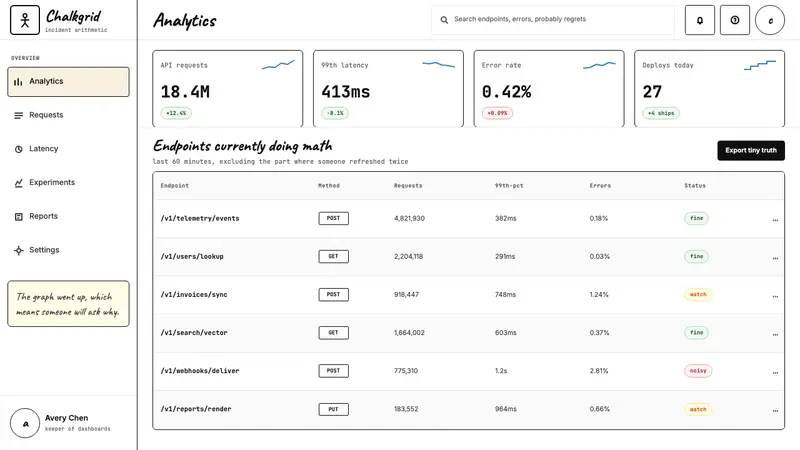Open more options for /v1/telemetry/events row
This screenshot has height=450, width=800.
click(775, 220)
